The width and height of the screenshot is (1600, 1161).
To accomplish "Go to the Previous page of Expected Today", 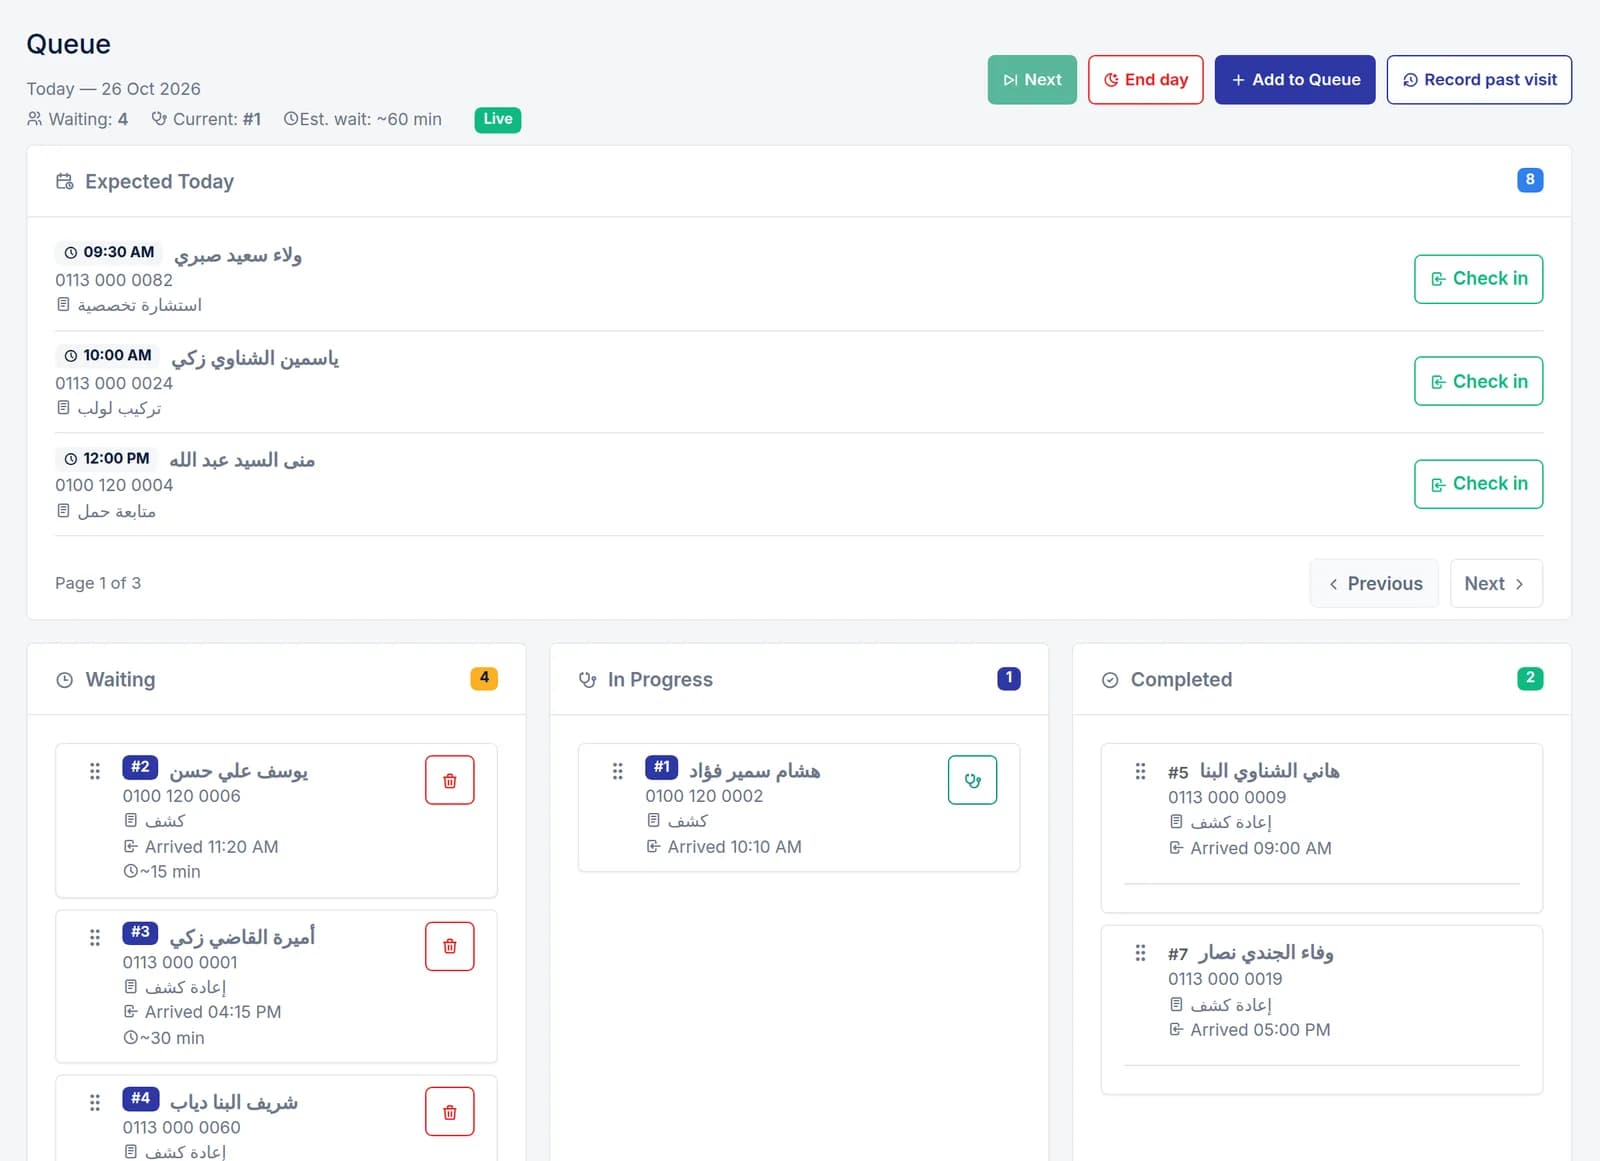I will click(1374, 583).
